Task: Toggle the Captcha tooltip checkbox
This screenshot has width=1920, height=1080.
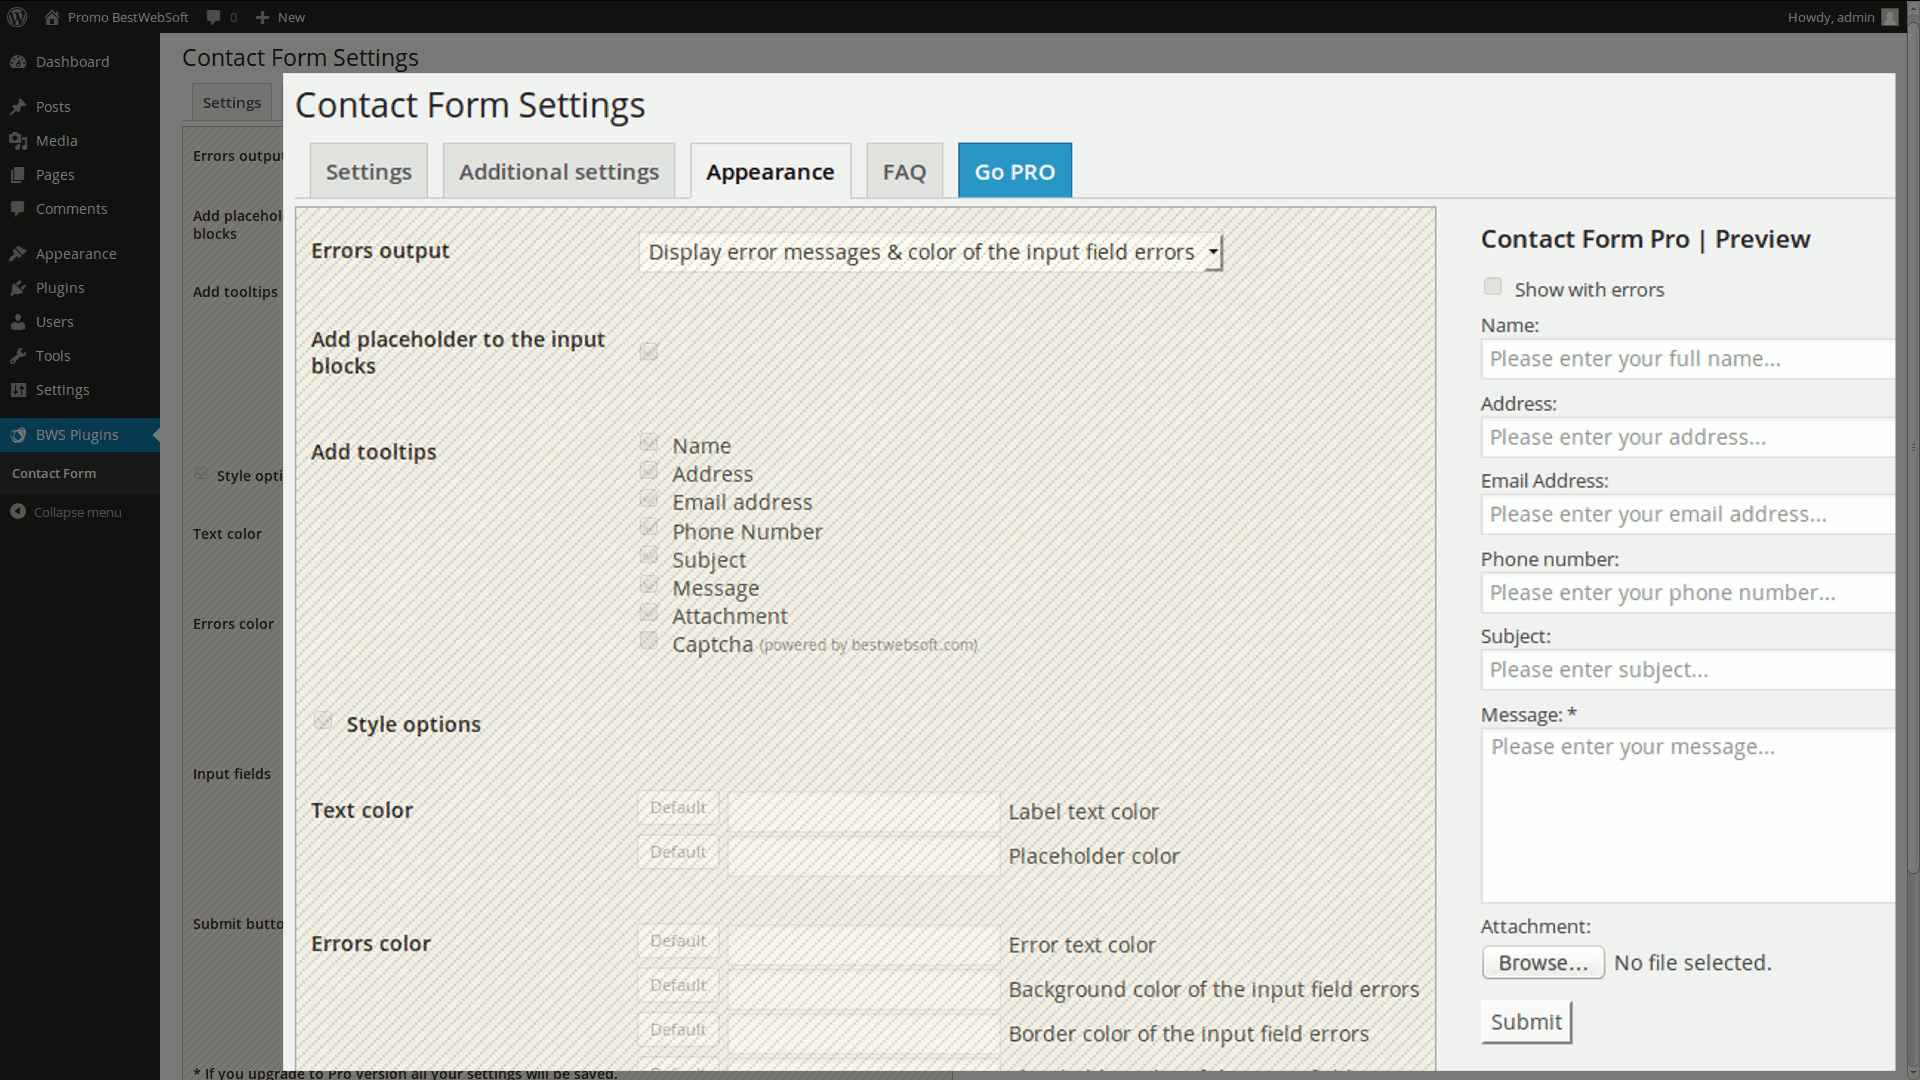Action: 649,641
